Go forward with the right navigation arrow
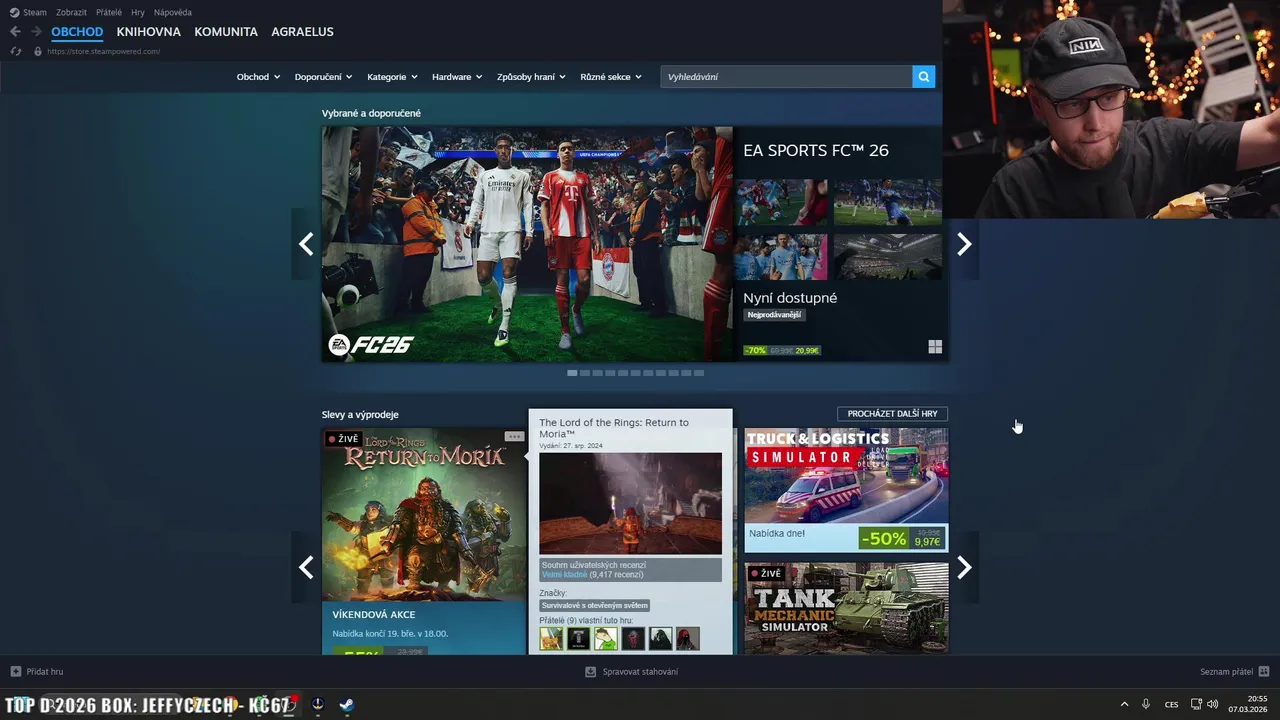 coord(37,32)
